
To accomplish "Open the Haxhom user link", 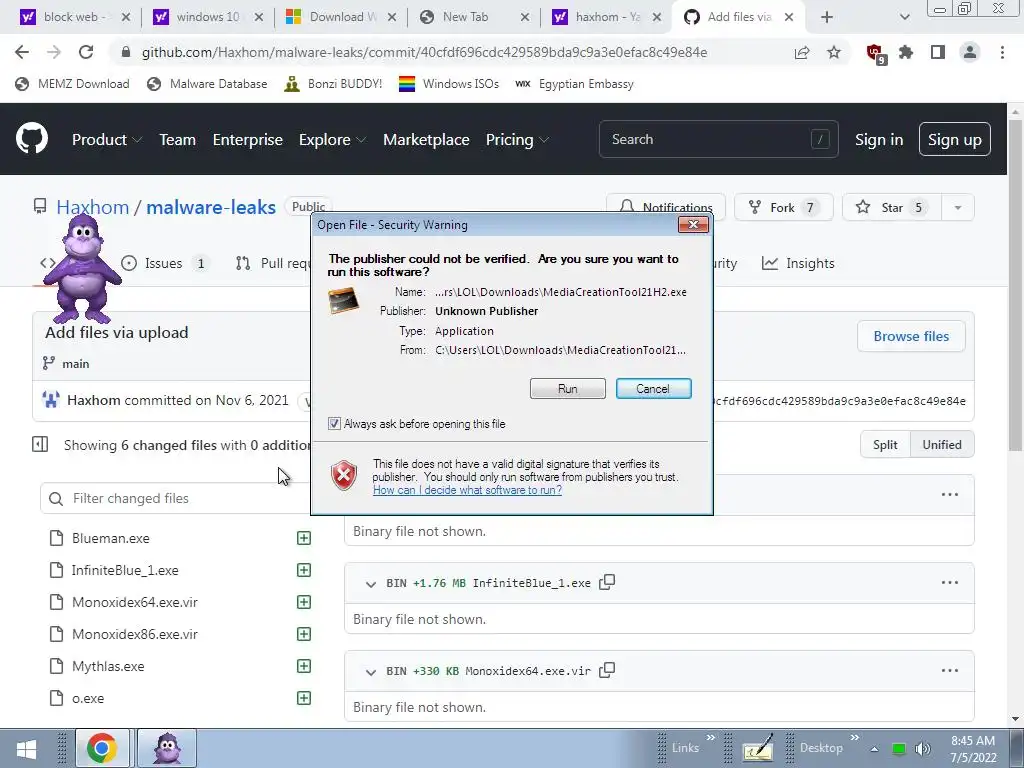I will 93,207.
